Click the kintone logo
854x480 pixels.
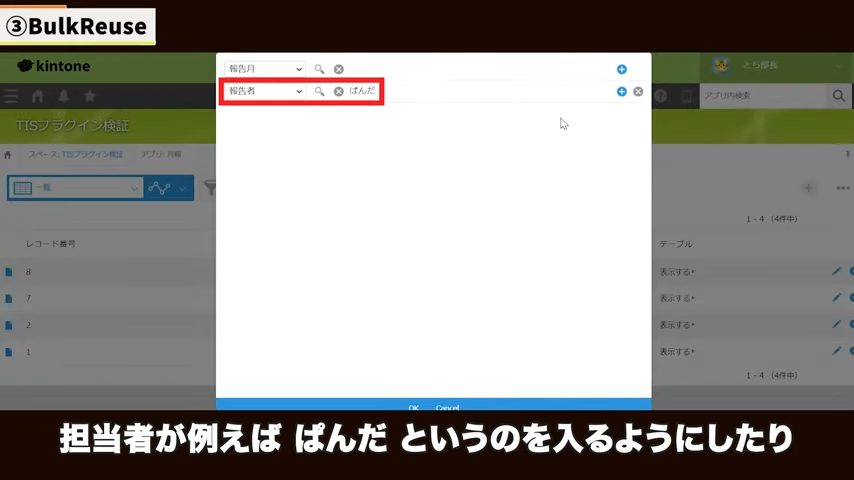click(54, 66)
